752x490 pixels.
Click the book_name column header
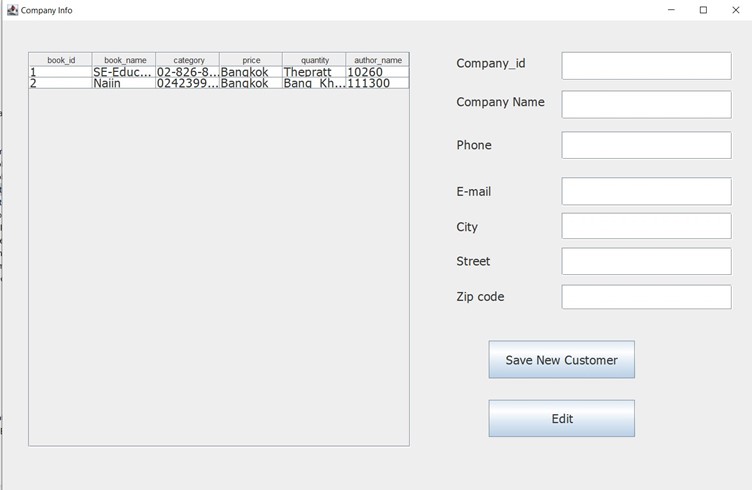124,60
